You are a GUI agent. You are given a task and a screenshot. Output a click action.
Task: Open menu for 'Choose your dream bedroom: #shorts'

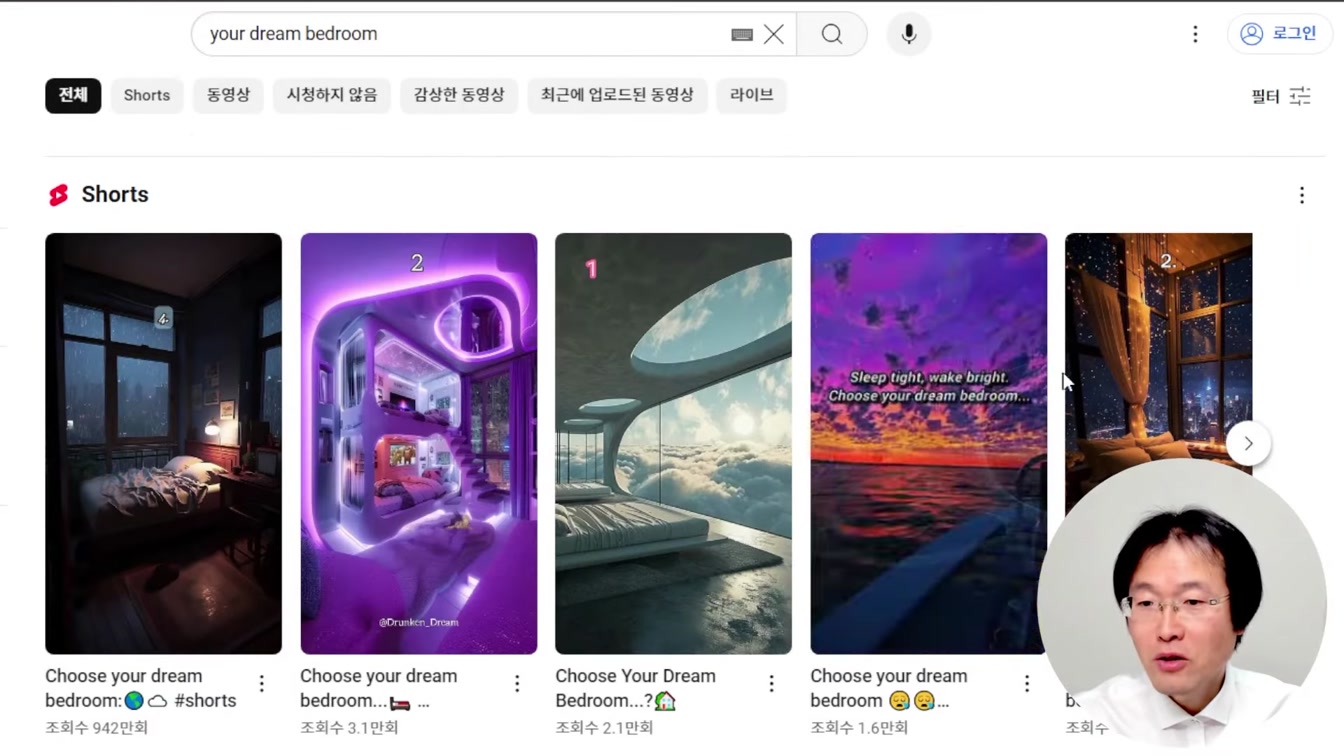(262, 684)
